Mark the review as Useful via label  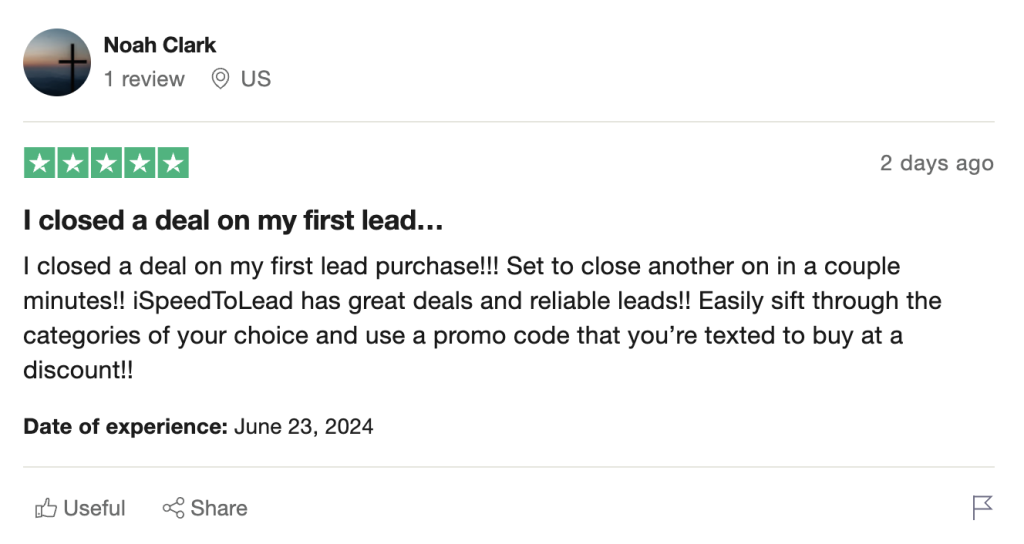click(94, 508)
